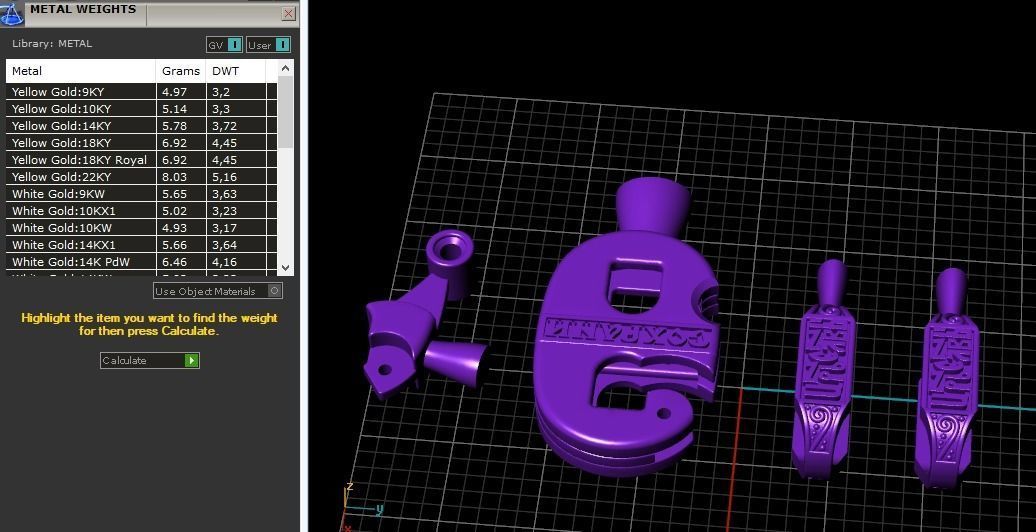
Task: Toggle the GV library switch
Action: (x=225, y=45)
